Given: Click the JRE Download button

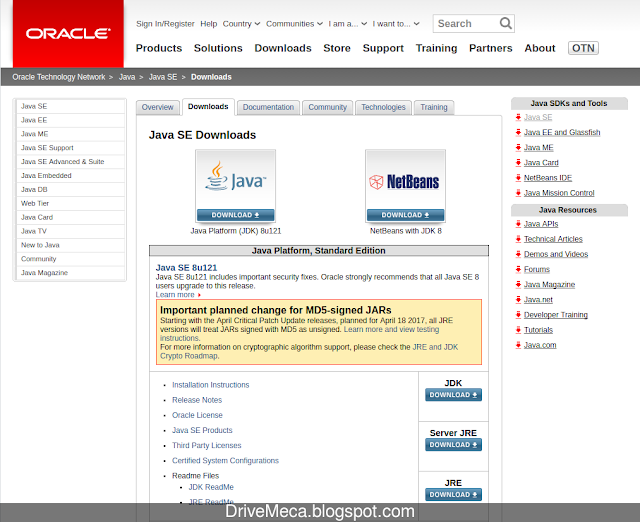Looking at the screenshot, I should (453, 494).
